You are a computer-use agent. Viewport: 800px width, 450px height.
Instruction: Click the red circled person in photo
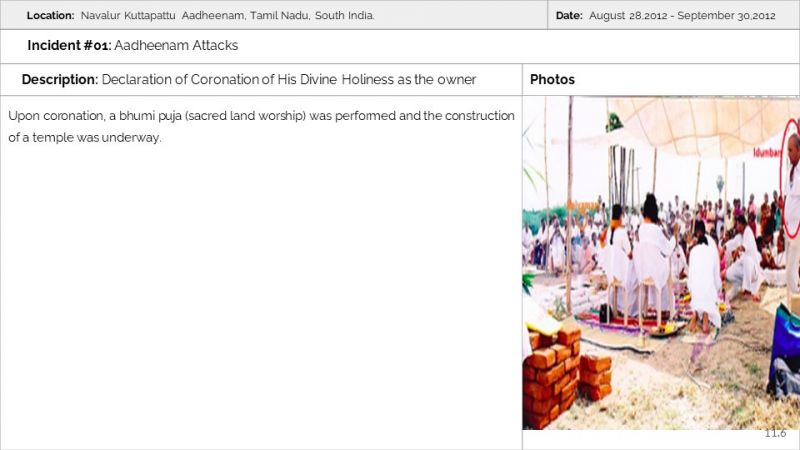[792, 179]
